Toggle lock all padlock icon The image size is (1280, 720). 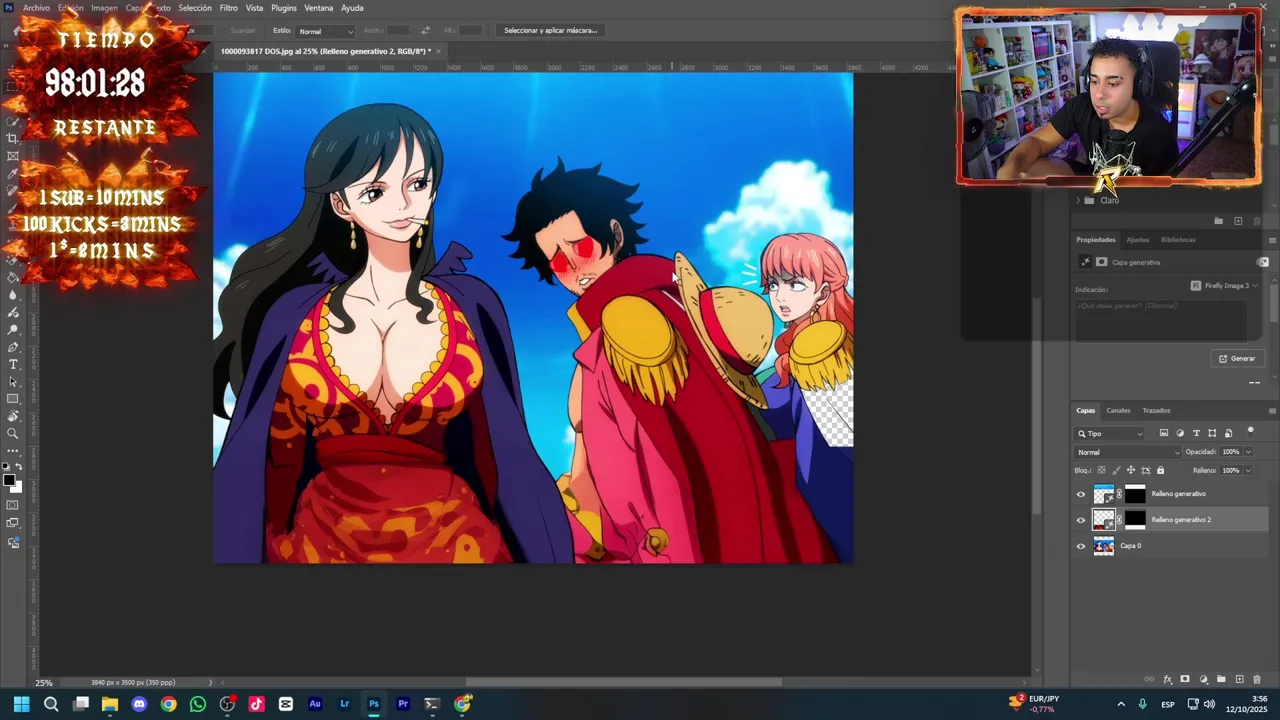pos(1160,470)
